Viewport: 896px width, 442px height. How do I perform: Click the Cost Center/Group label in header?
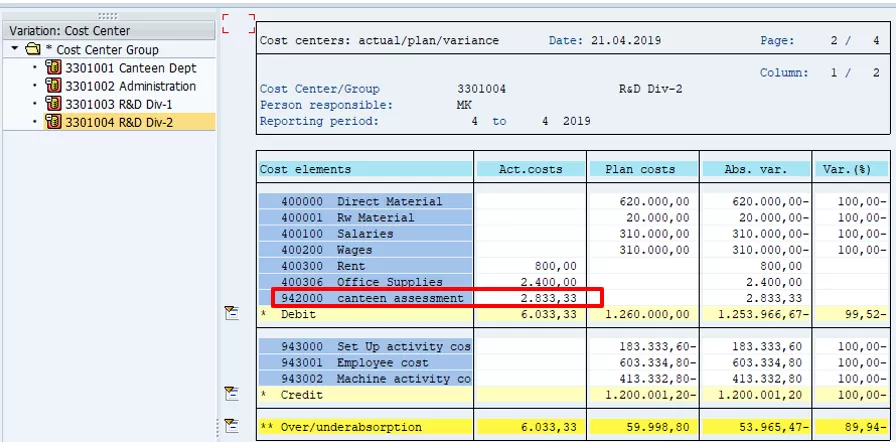pos(319,89)
